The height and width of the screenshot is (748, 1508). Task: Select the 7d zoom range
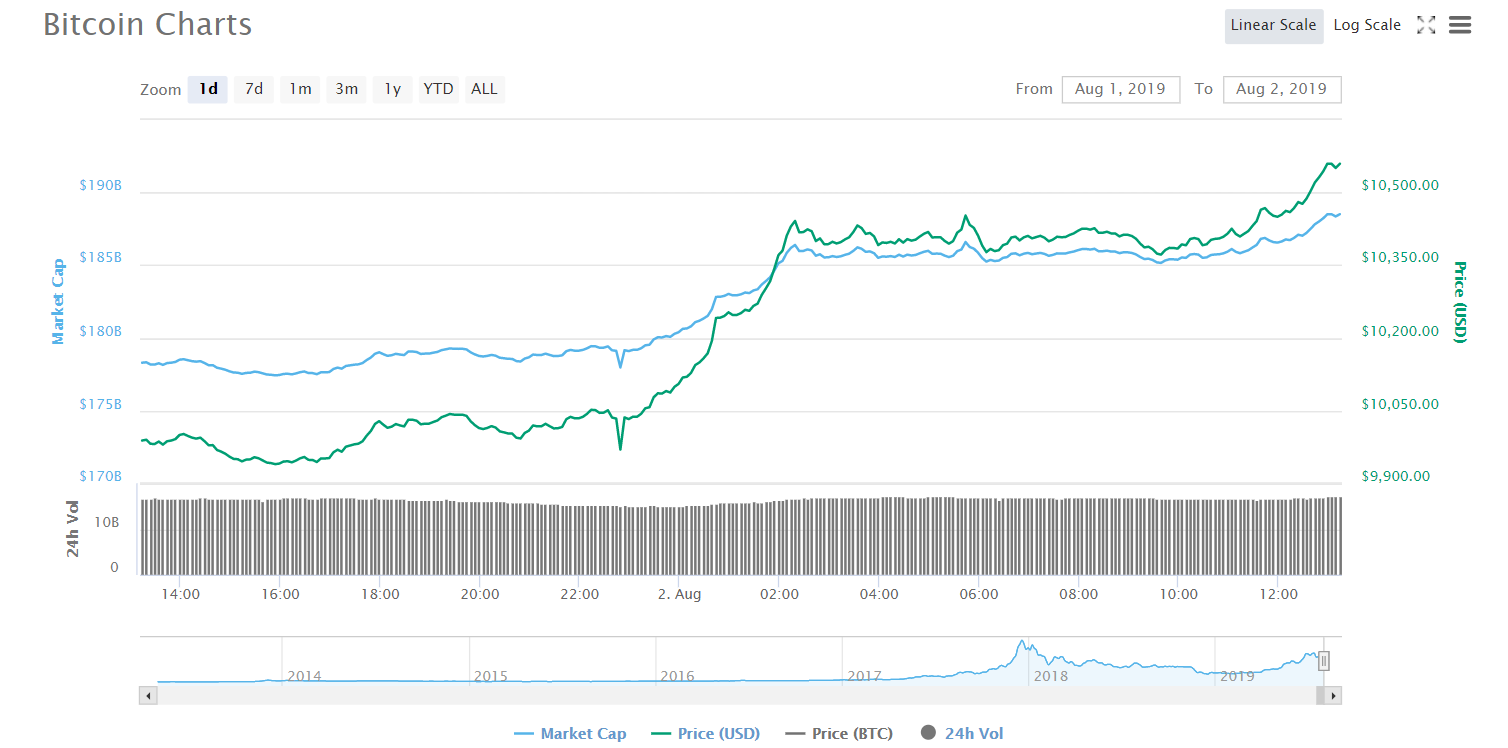(x=254, y=89)
